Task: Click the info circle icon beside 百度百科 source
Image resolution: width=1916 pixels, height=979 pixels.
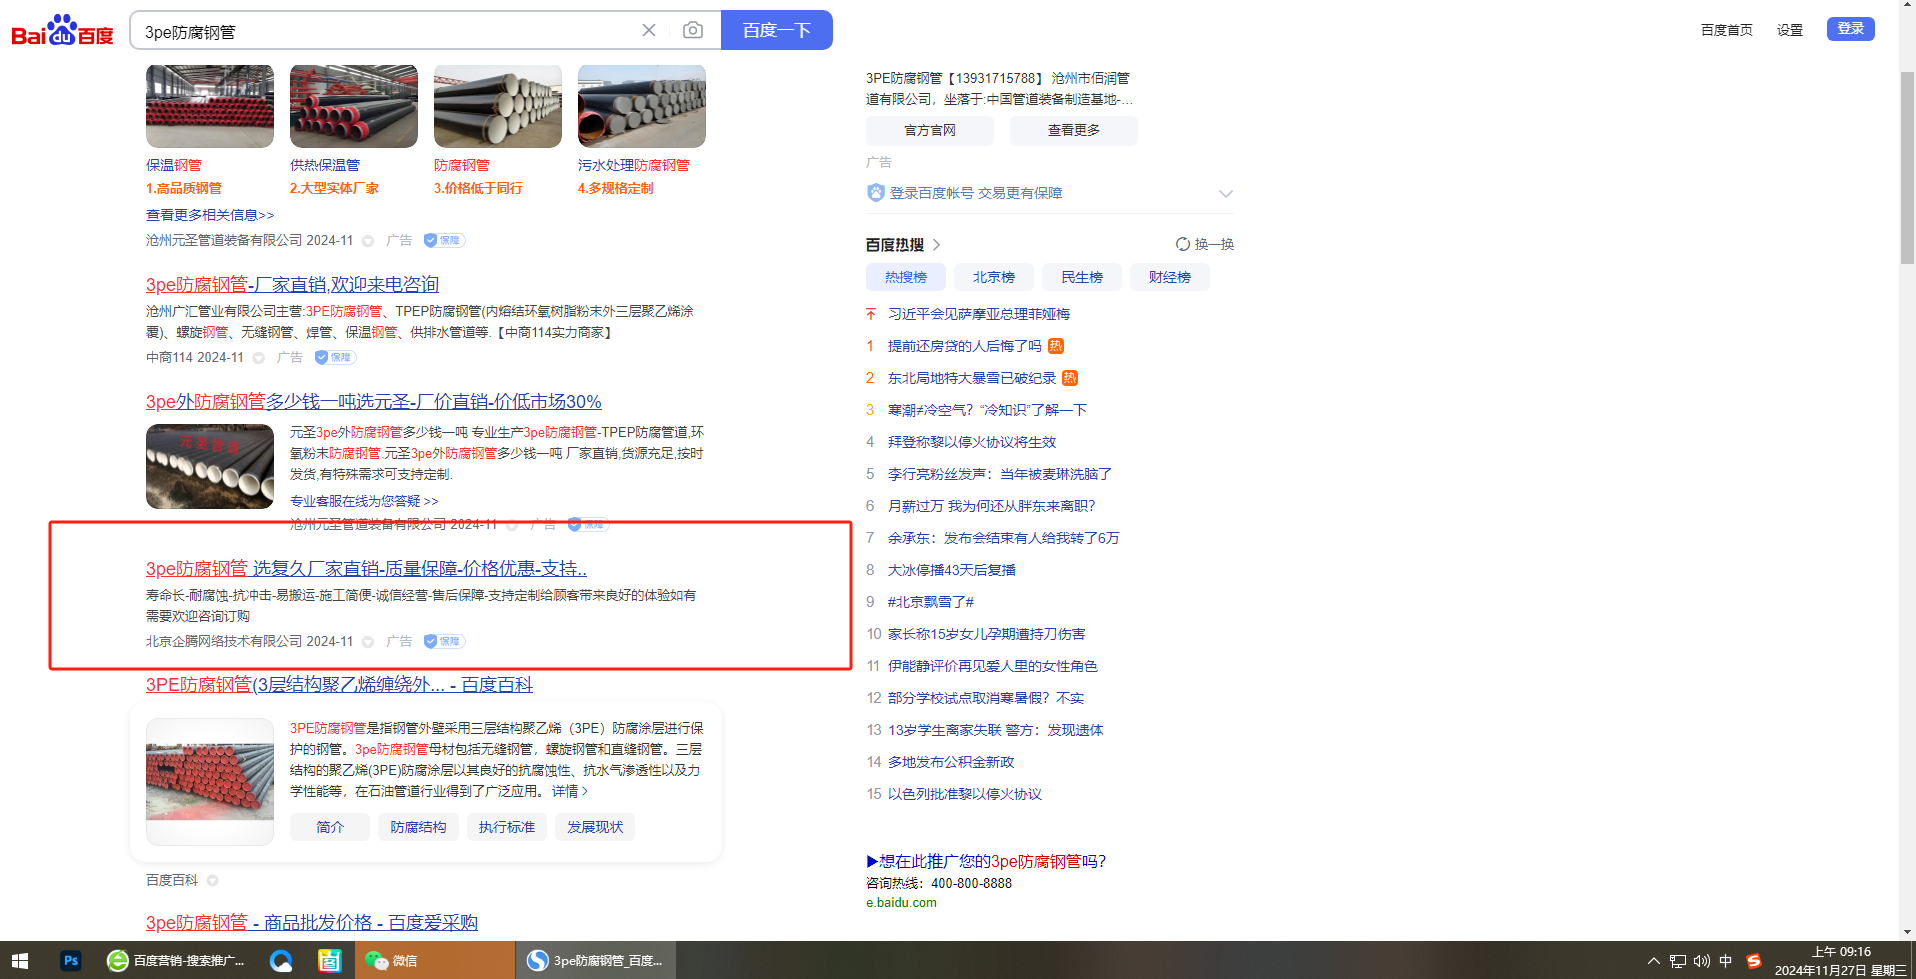Action: [212, 880]
